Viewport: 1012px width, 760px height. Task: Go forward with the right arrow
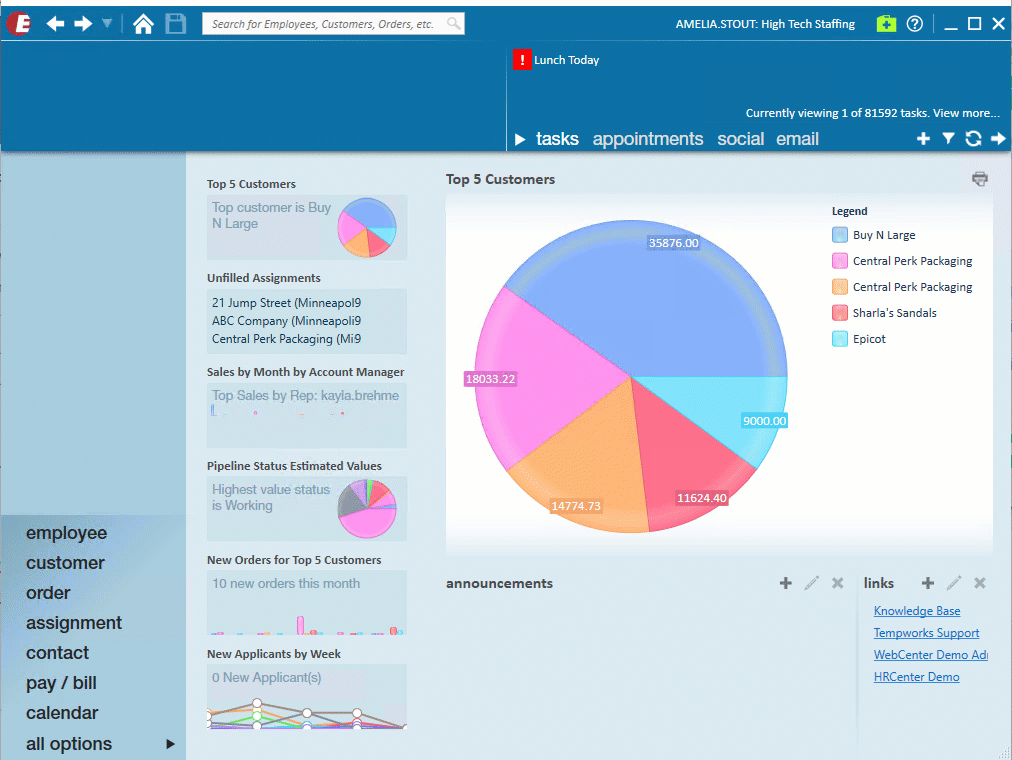[x=83, y=24]
